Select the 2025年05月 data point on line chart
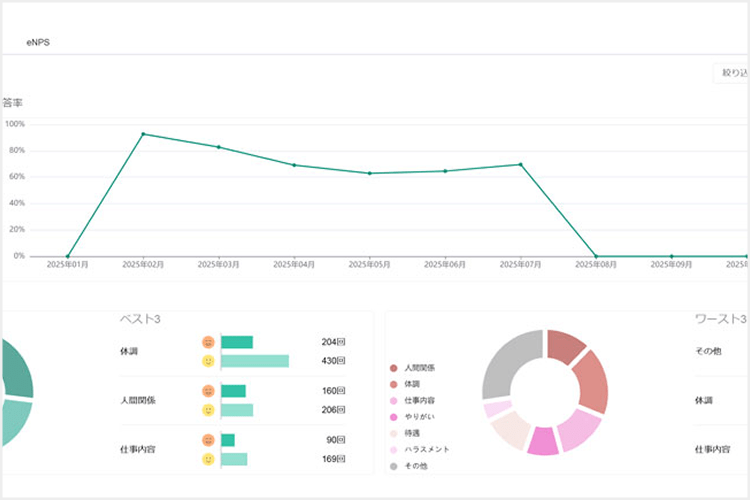750x500 pixels. (369, 173)
